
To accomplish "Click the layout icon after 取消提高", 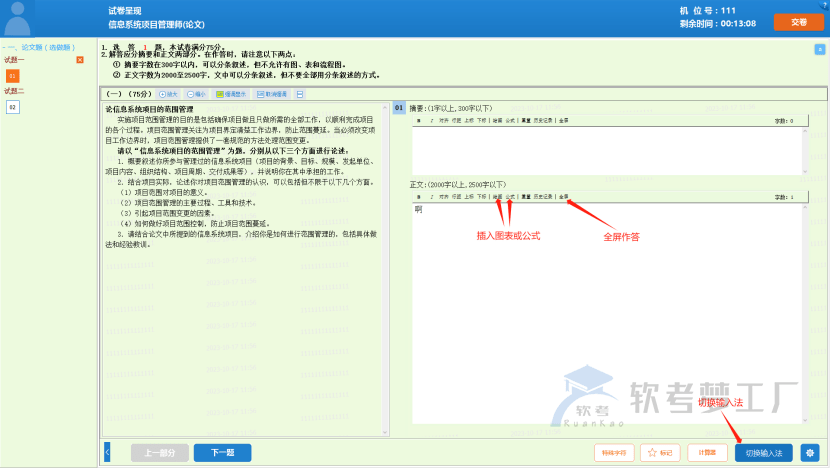I will click(x=300, y=94).
